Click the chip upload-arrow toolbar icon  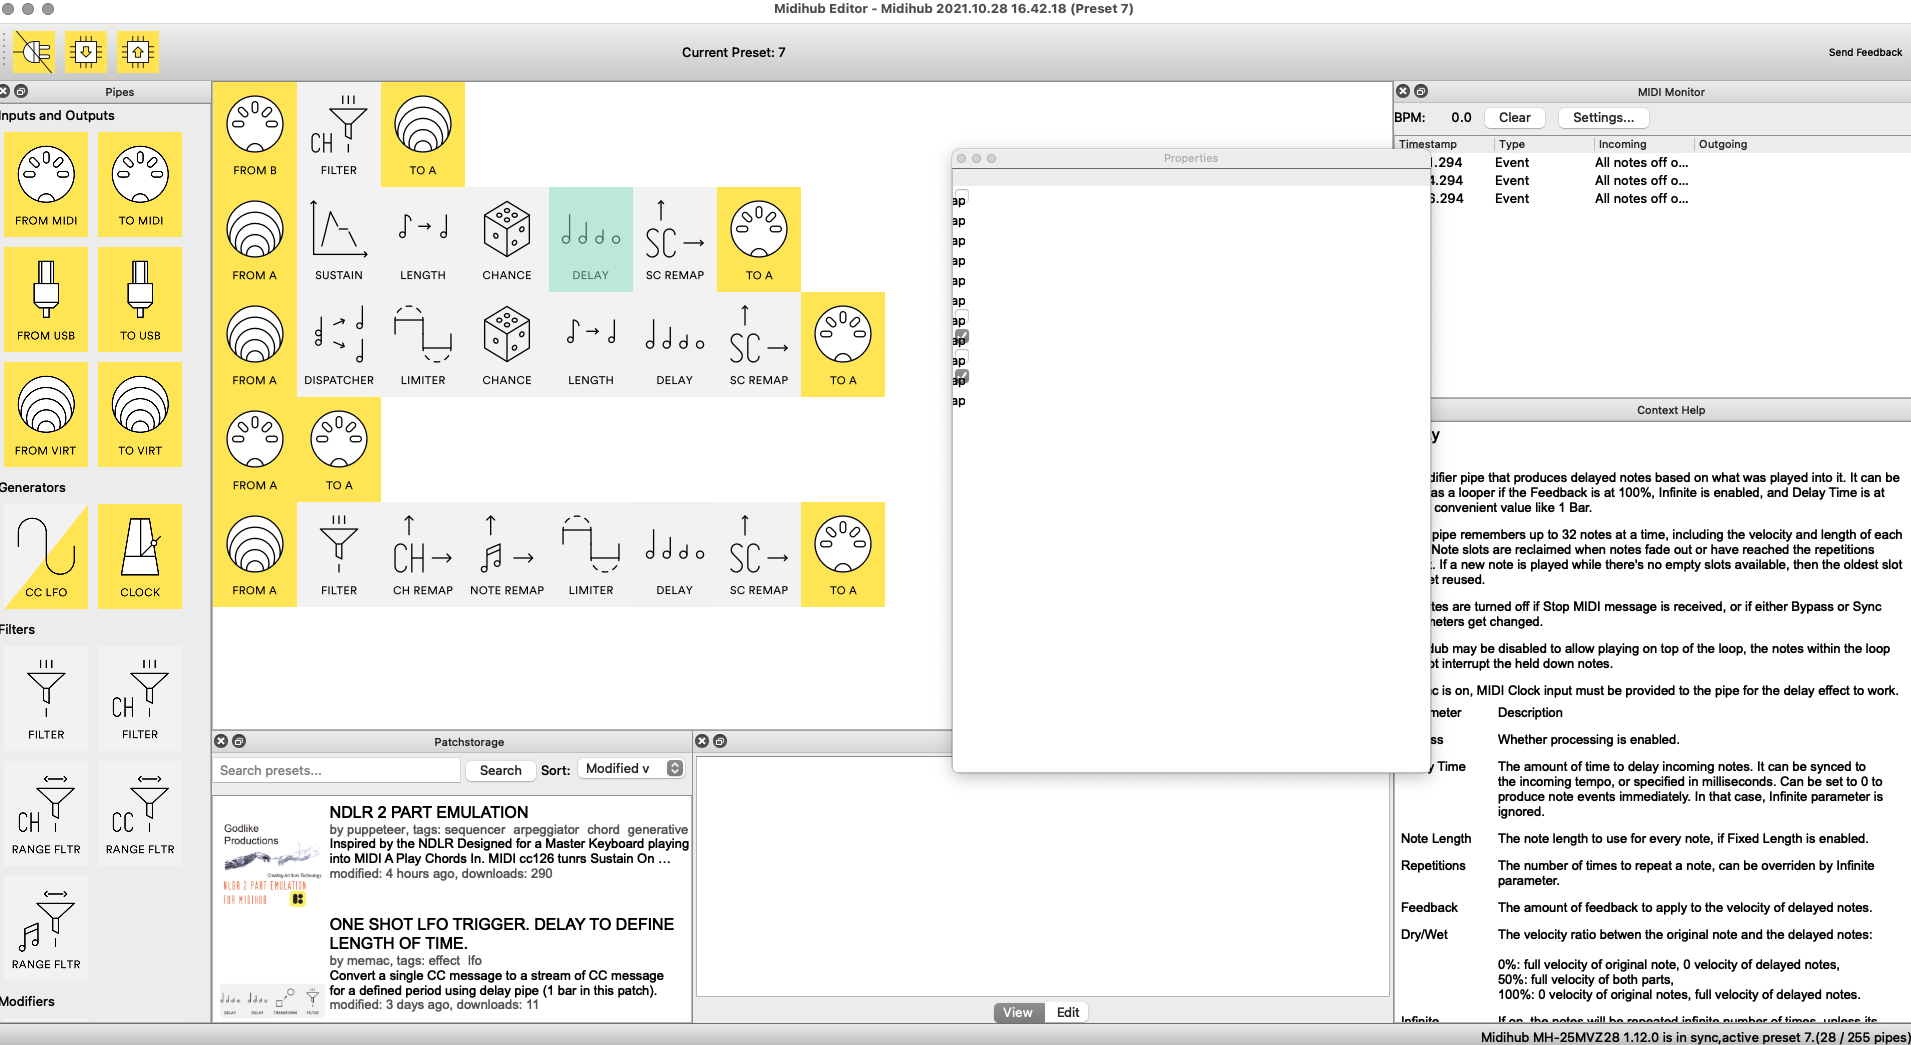coord(138,52)
